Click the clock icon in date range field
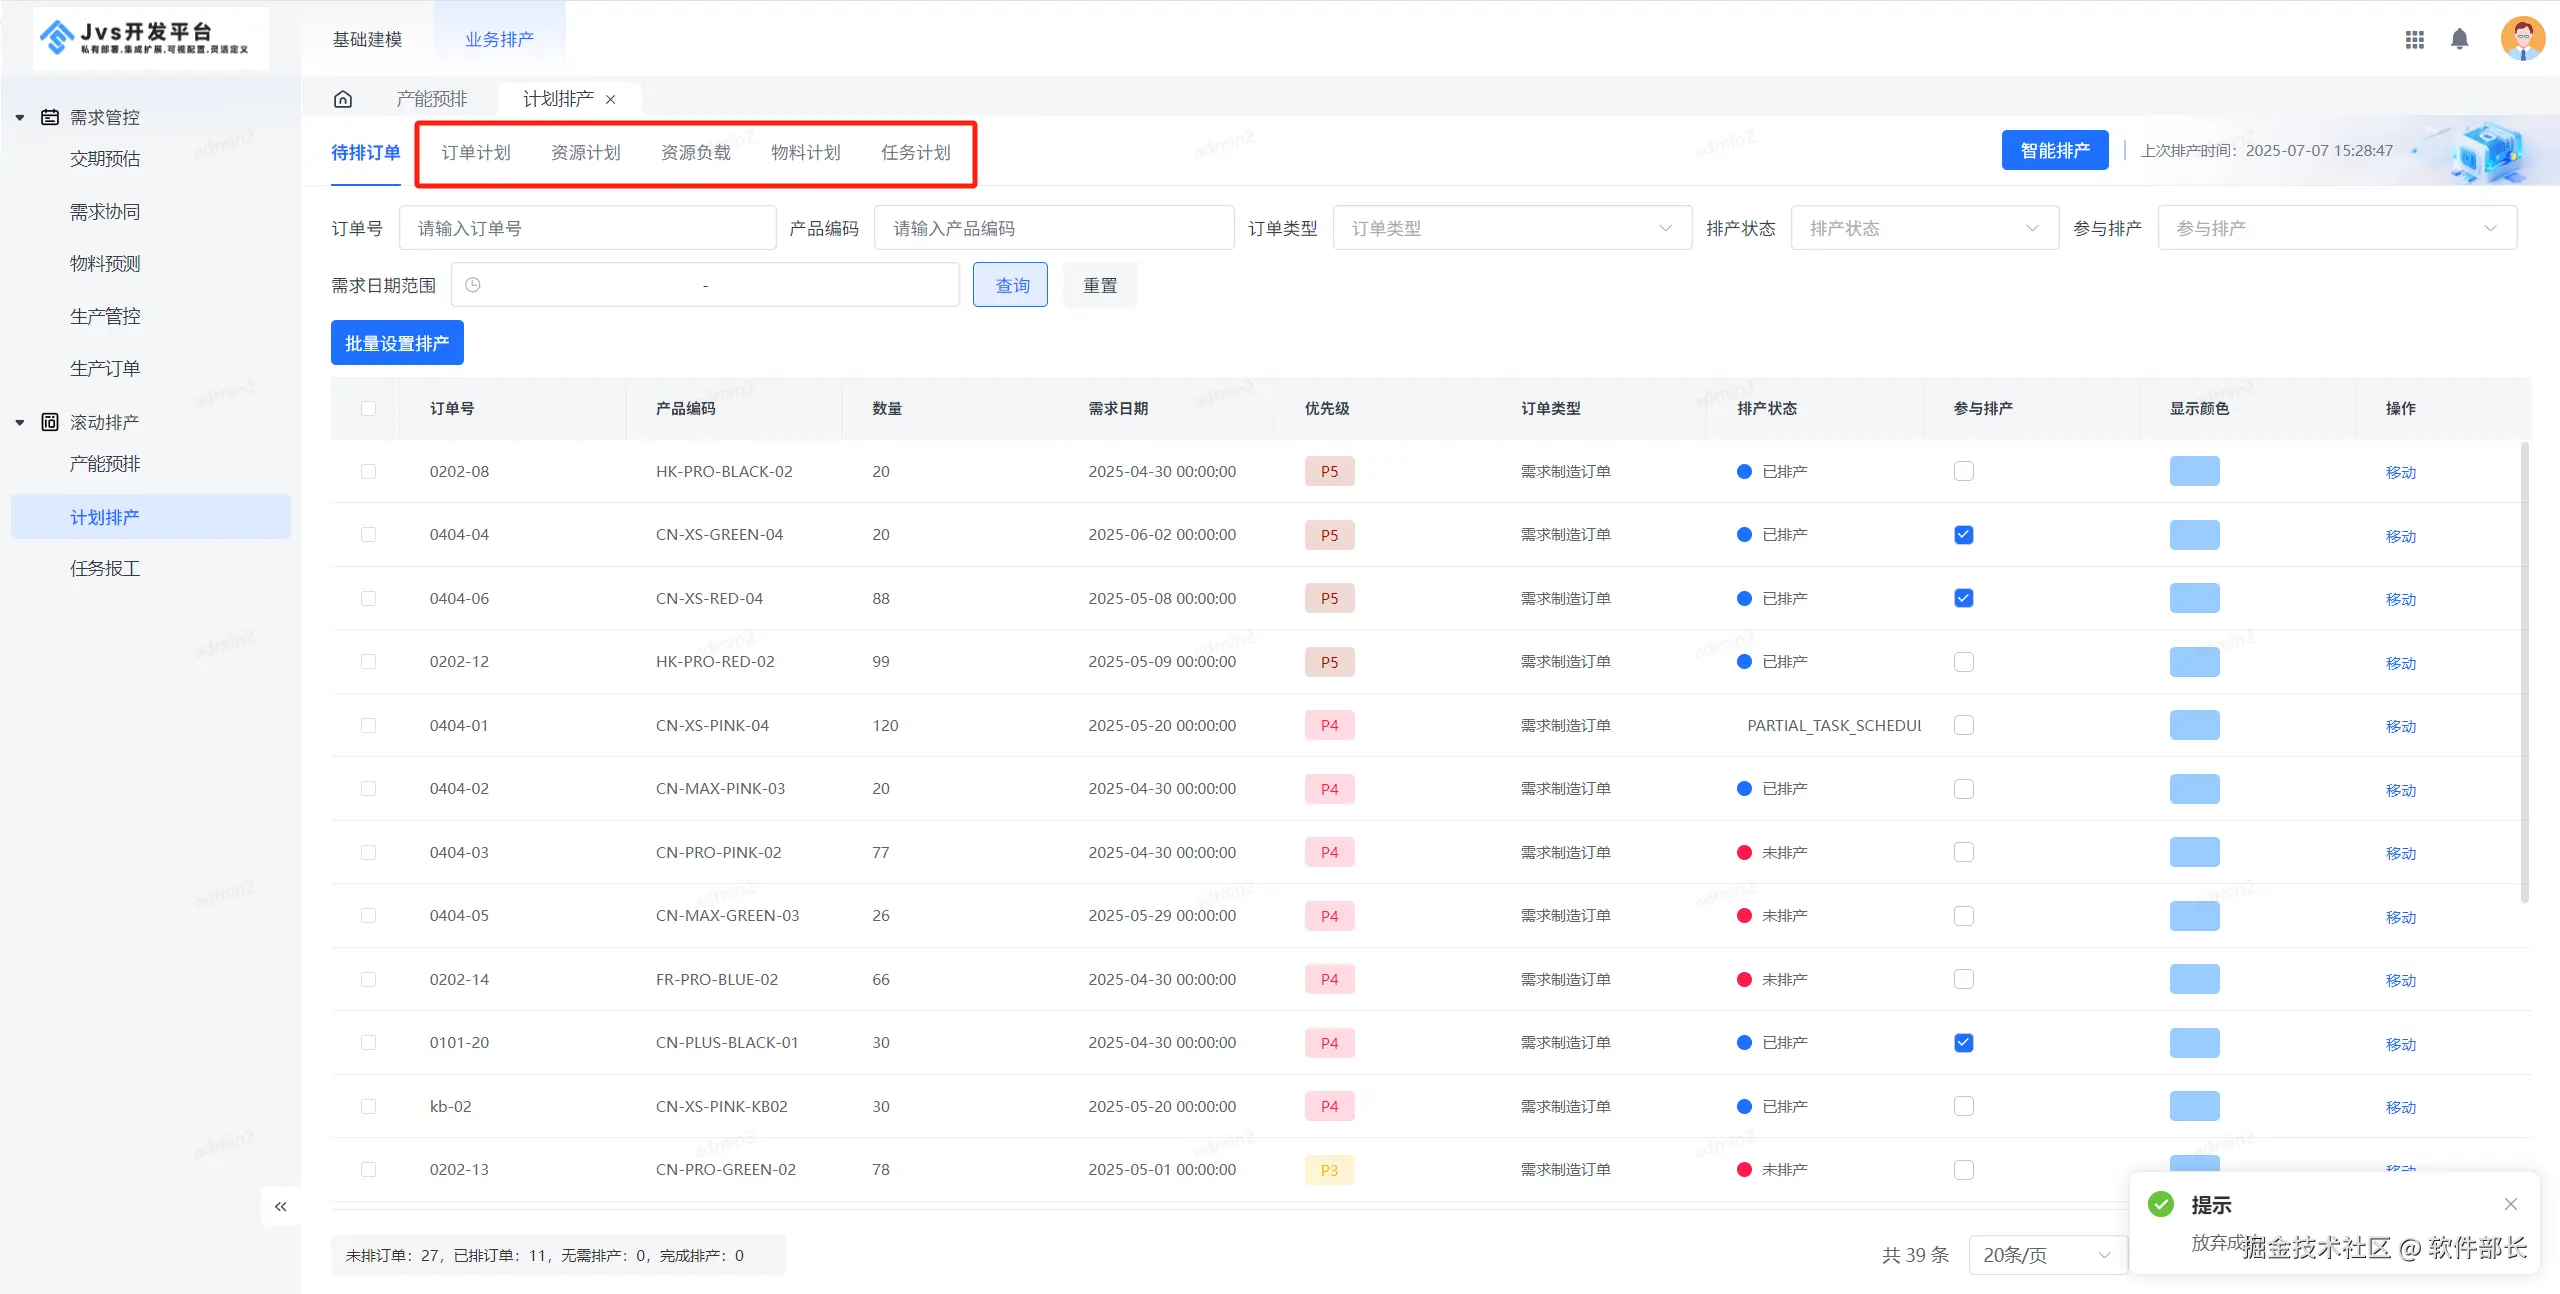This screenshot has width=2560, height=1294. tap(473, 285)
